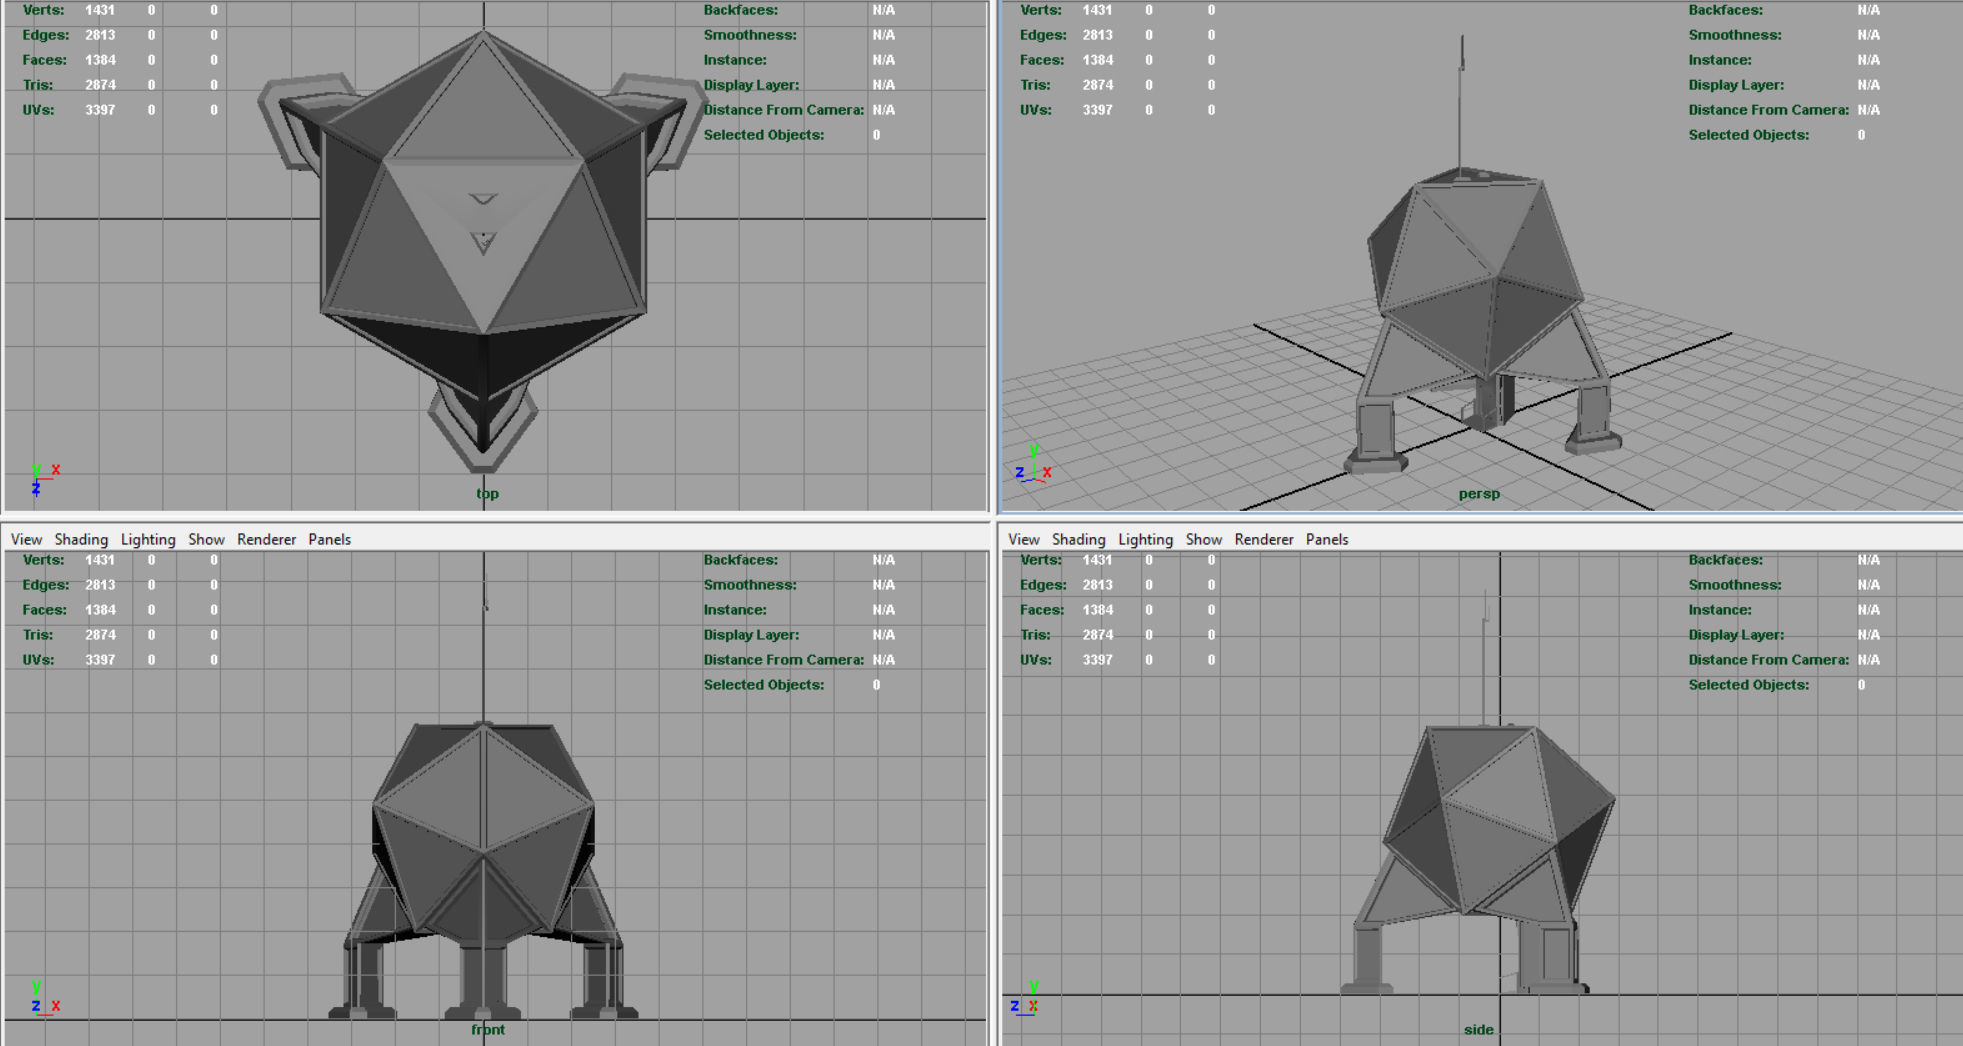The image size is (1963, 1046).
Task: Click the 'UVs:' label in the top viewport
Action: pos(39,110)
